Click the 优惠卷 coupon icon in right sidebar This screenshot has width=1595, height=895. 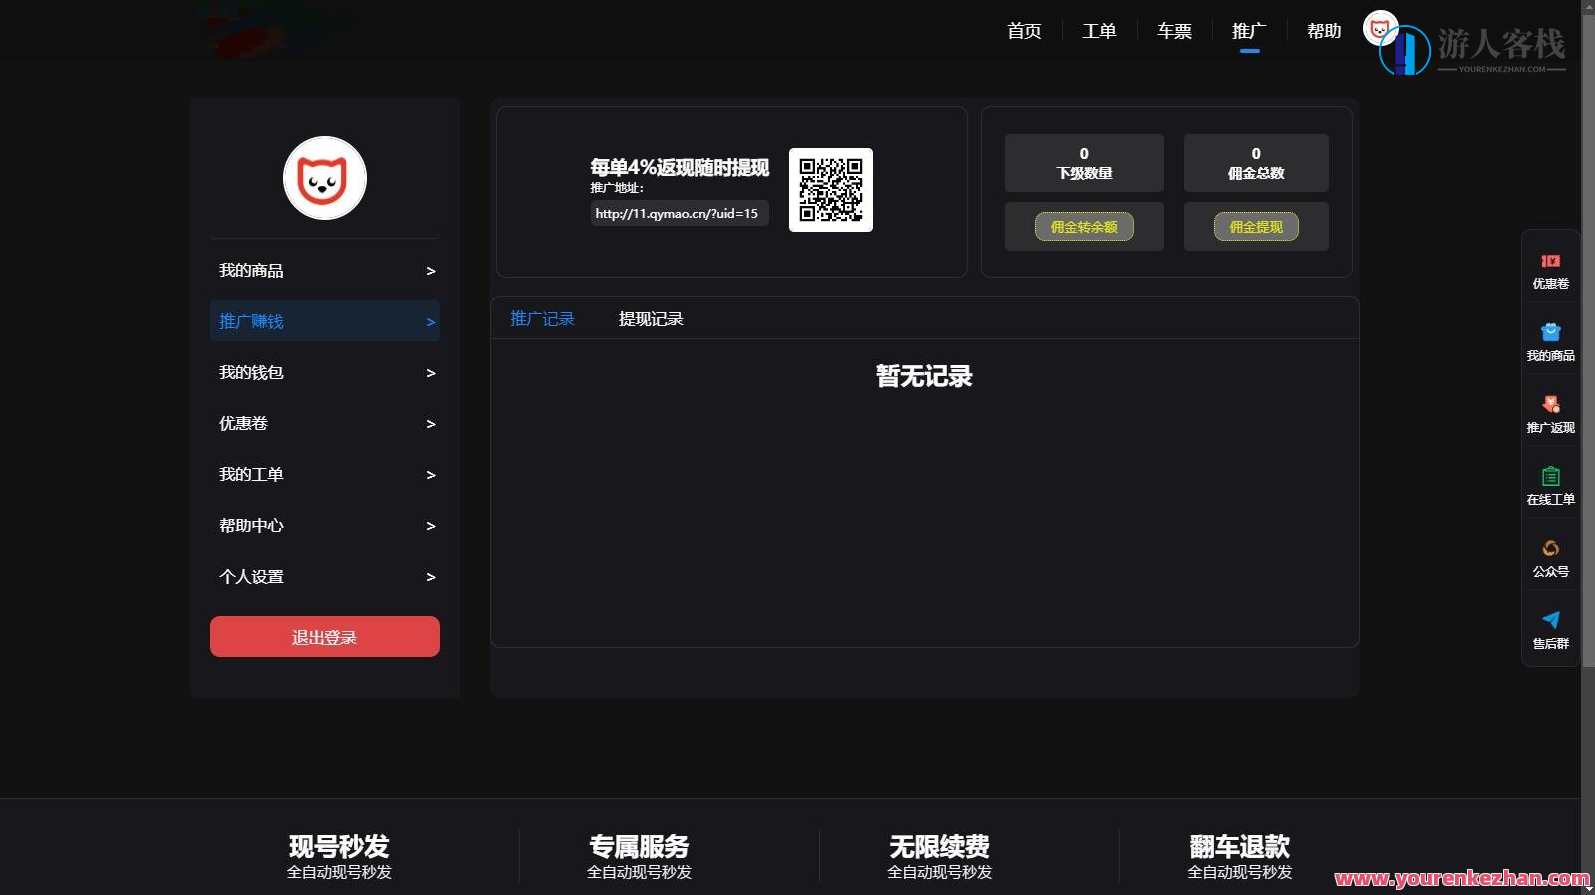1550,261
